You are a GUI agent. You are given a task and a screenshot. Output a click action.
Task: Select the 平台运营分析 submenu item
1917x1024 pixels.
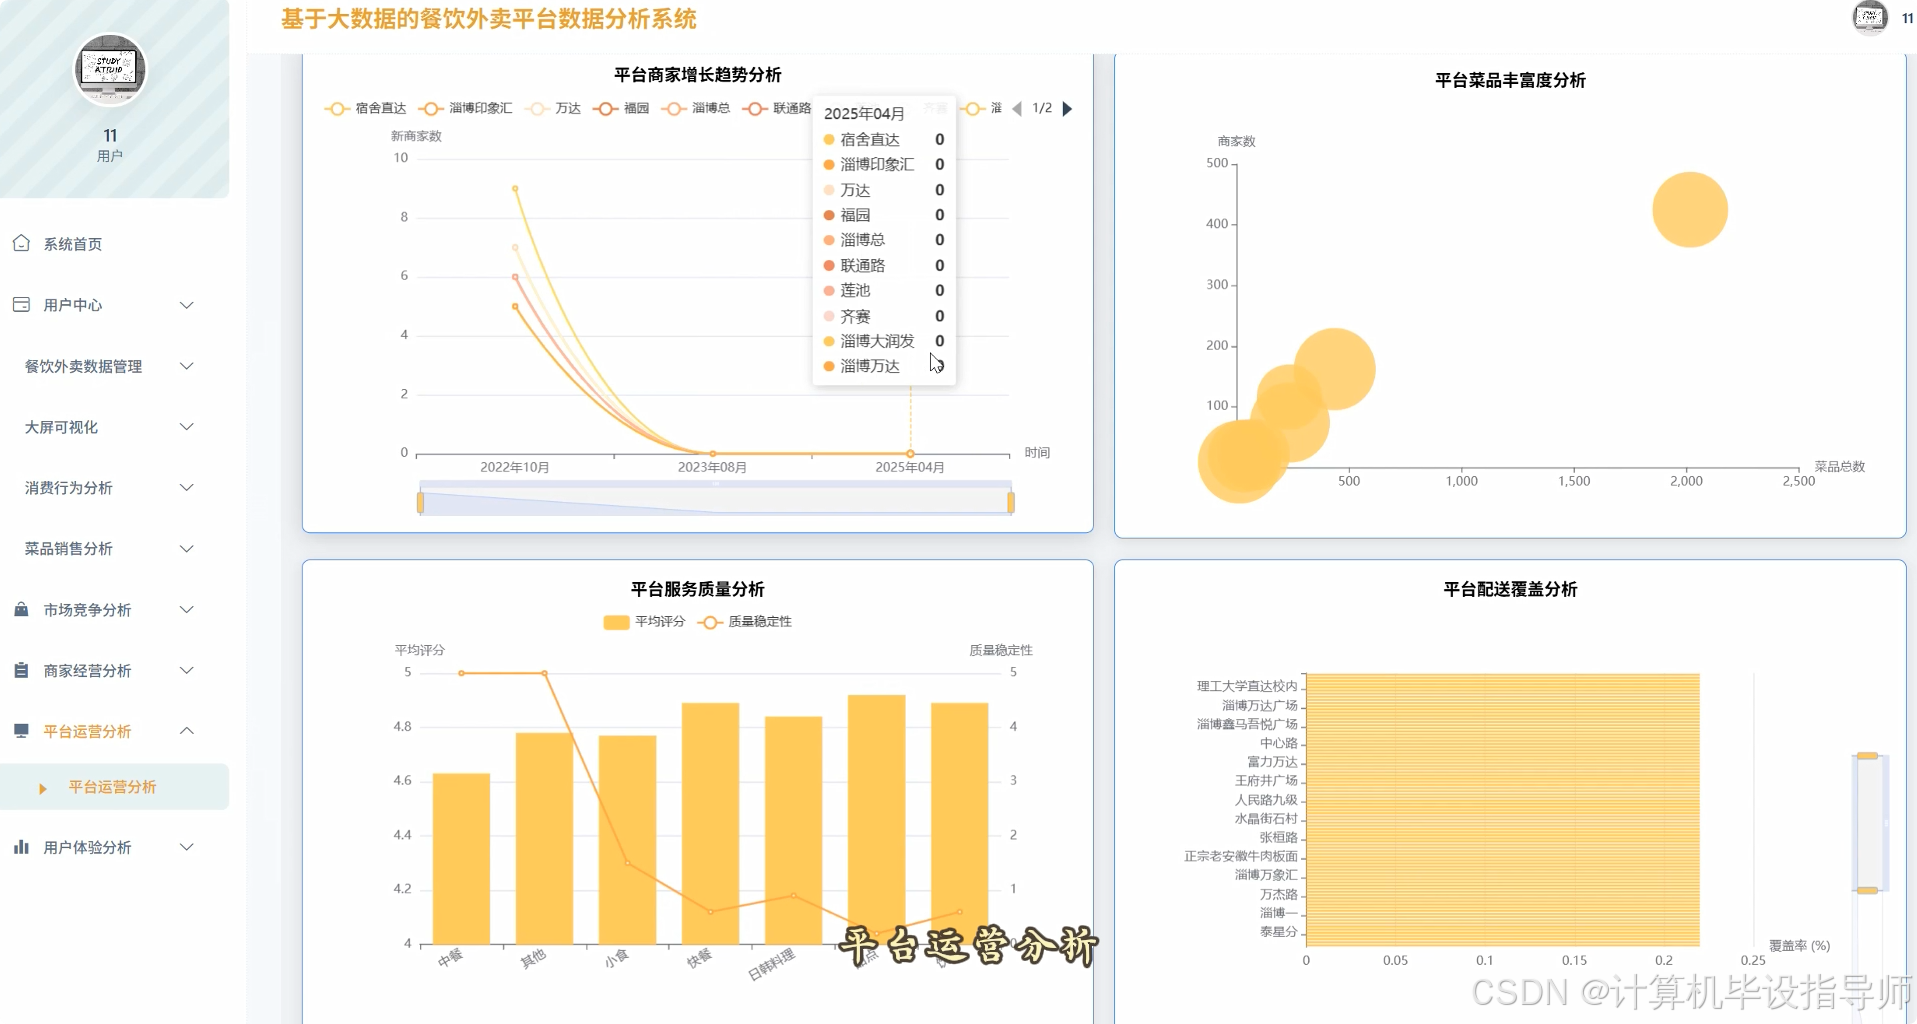110,787
